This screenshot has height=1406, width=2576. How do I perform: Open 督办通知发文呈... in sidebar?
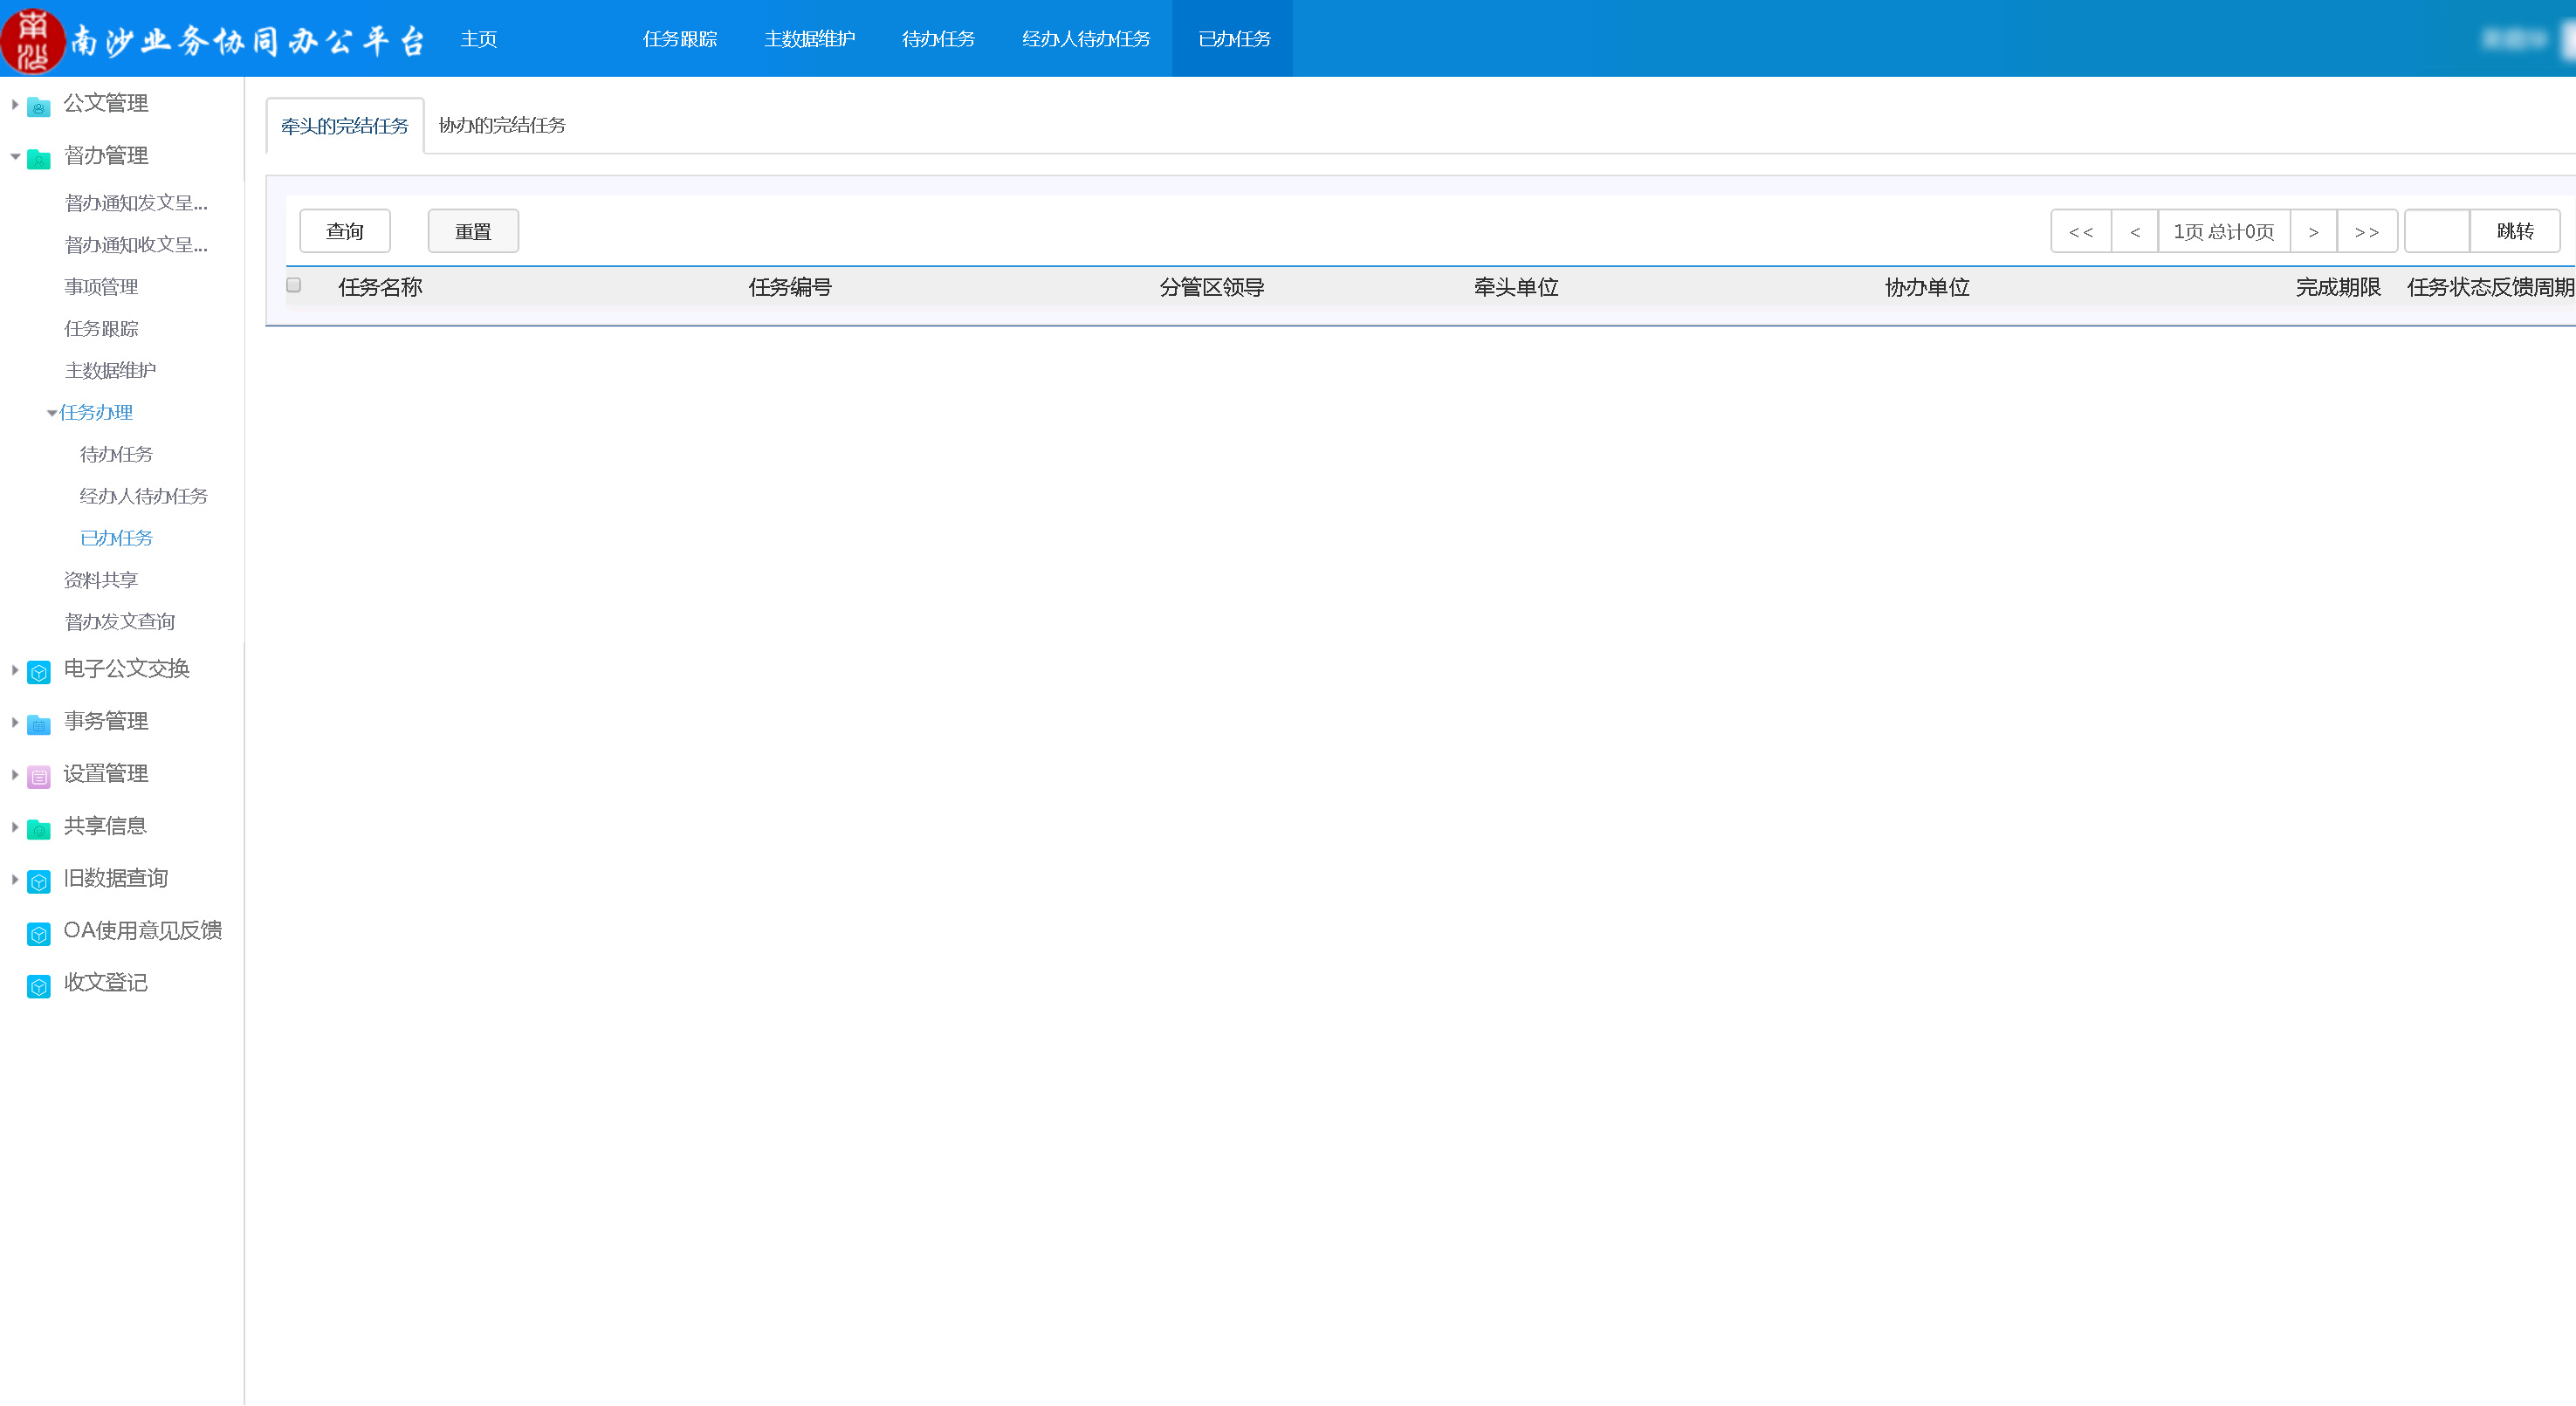coord(136,203)
